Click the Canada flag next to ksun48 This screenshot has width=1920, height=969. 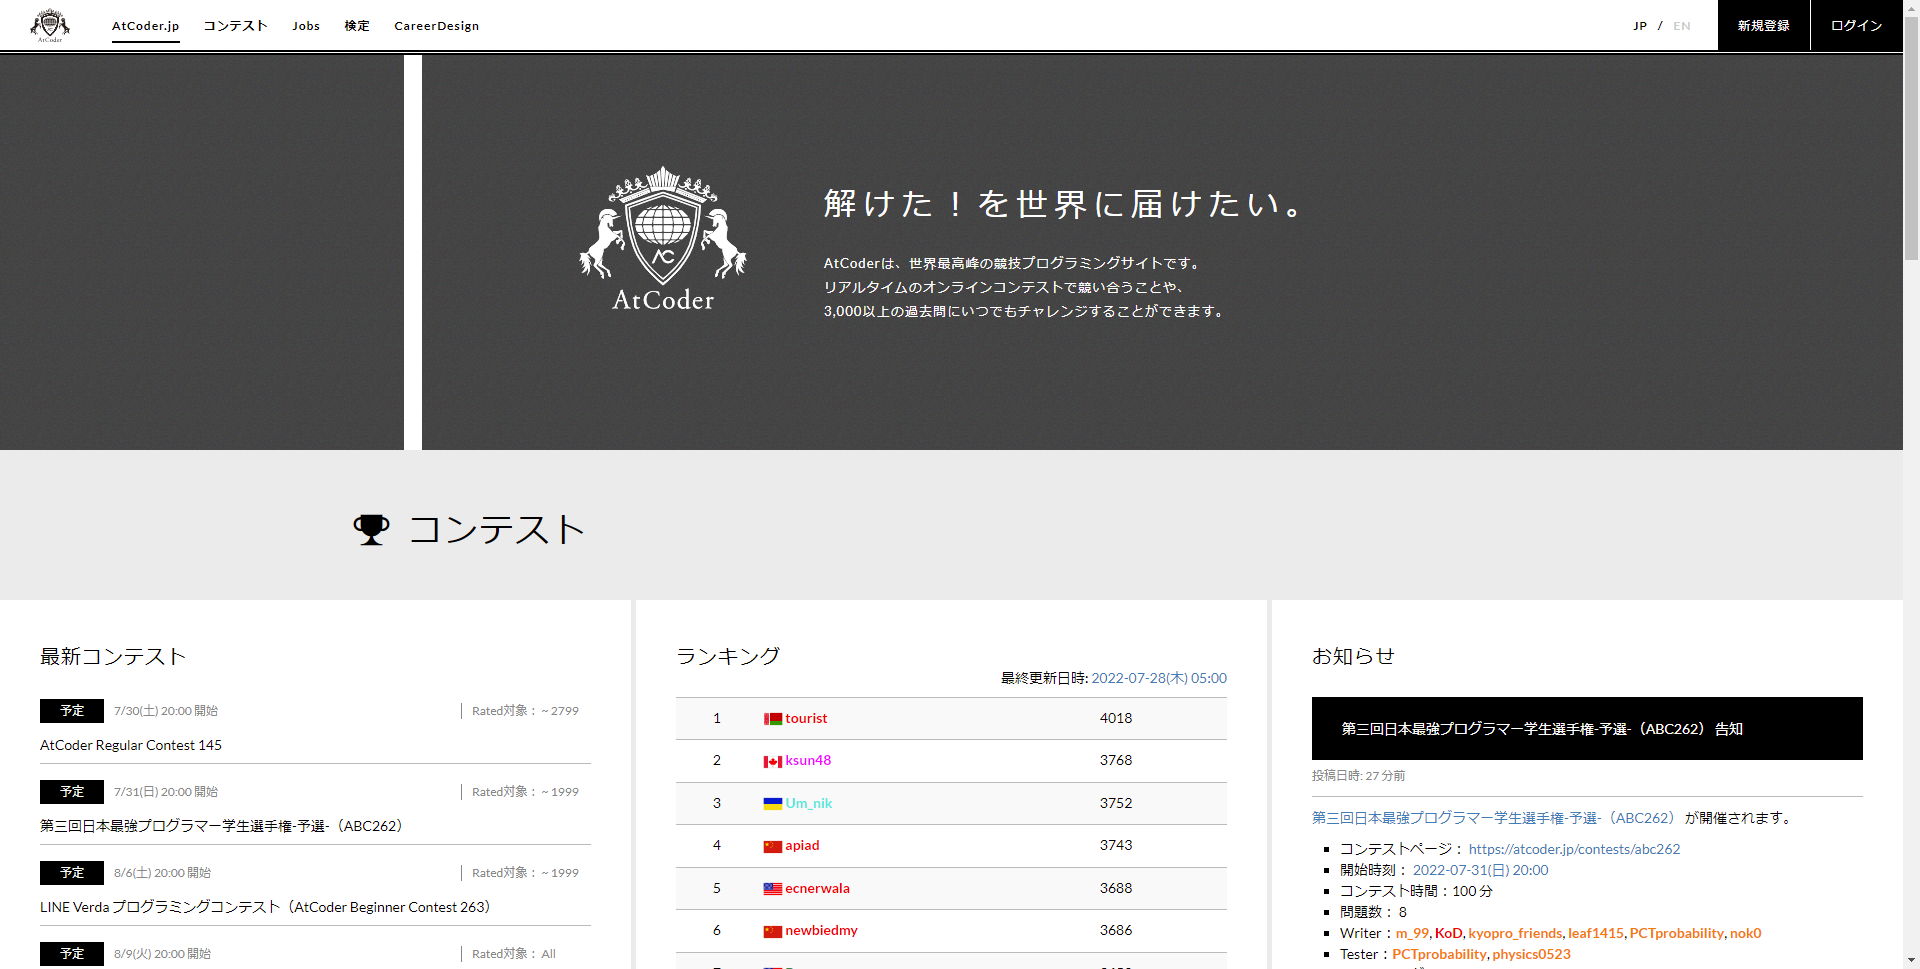771,760
